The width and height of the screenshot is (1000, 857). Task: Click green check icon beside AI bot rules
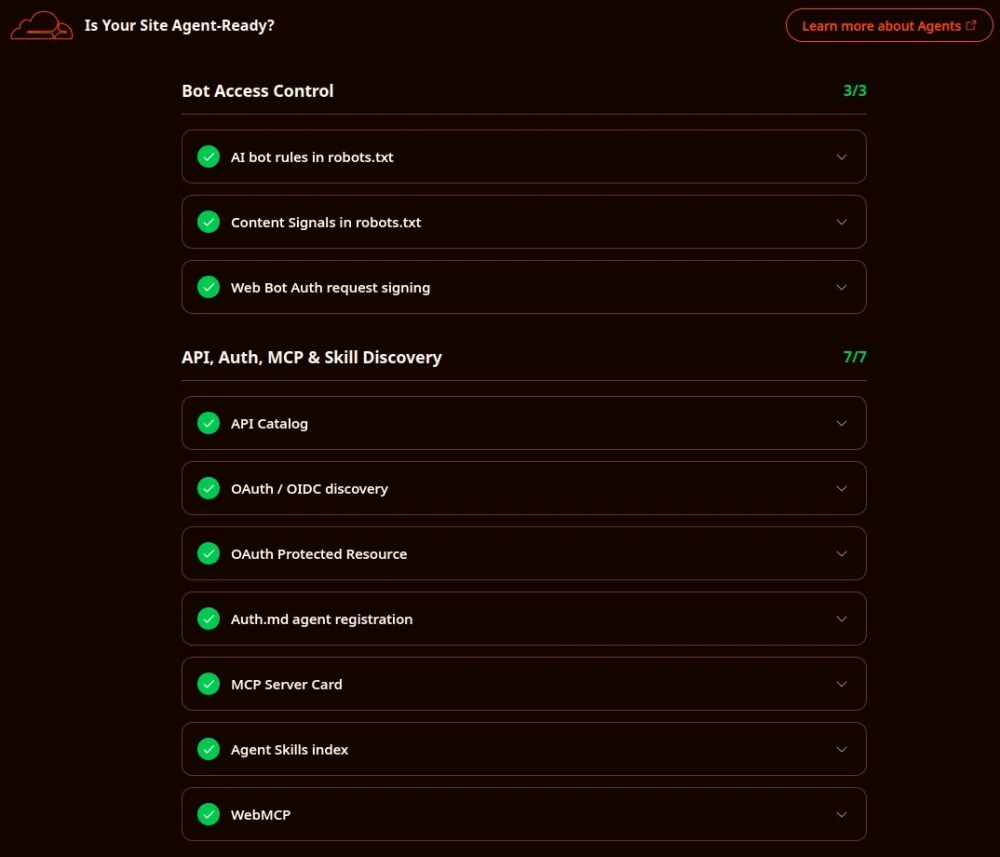tap(209, 157)
